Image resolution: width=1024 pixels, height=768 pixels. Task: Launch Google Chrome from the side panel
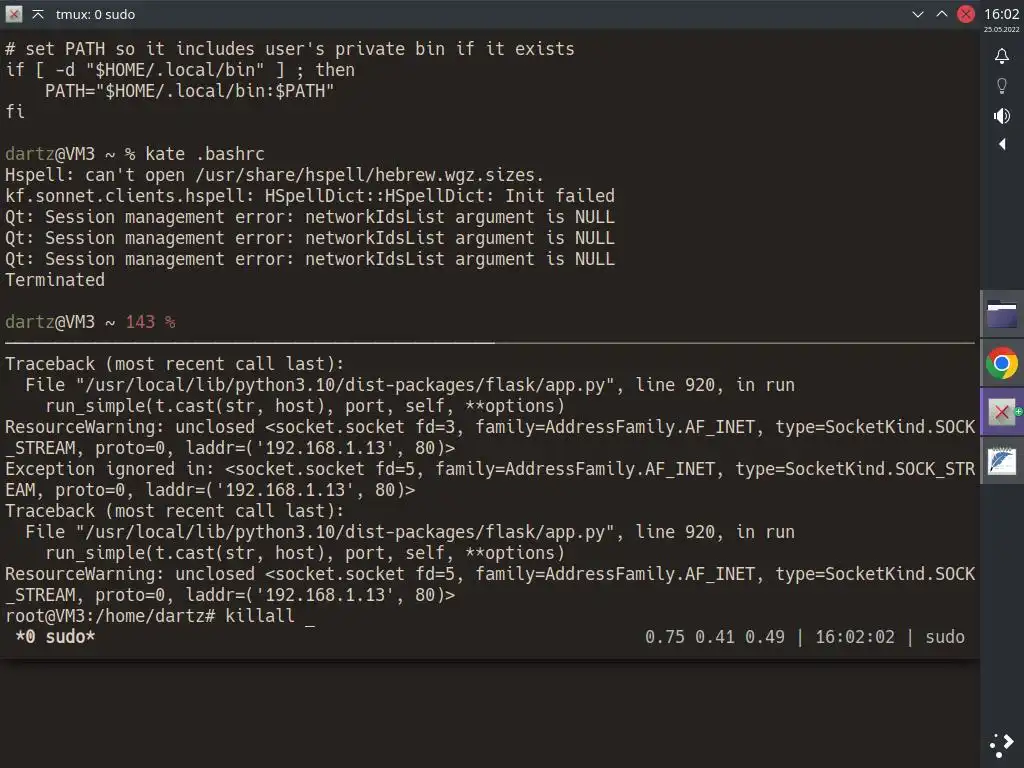click(x=1002, y=363)
